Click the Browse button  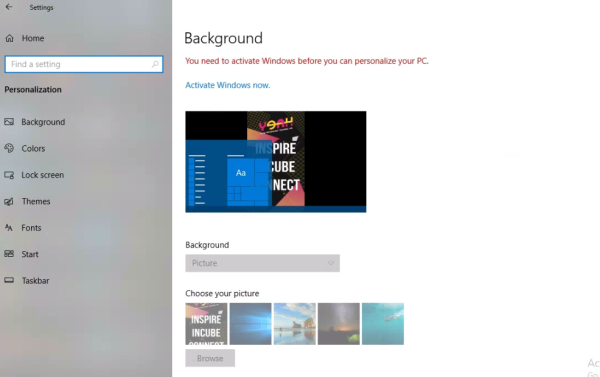pos(210,358)
